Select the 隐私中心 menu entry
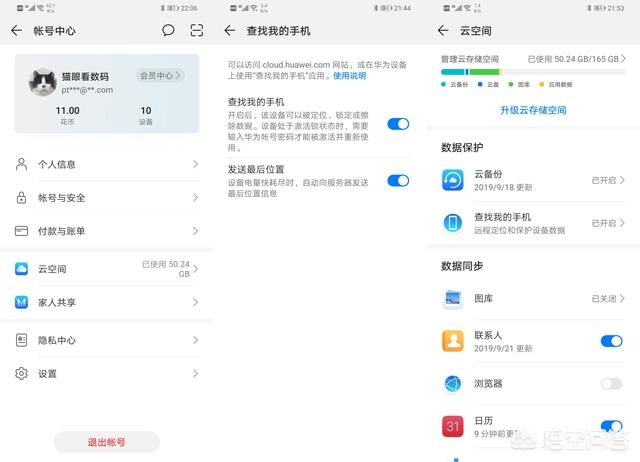 tap(106, 340)
